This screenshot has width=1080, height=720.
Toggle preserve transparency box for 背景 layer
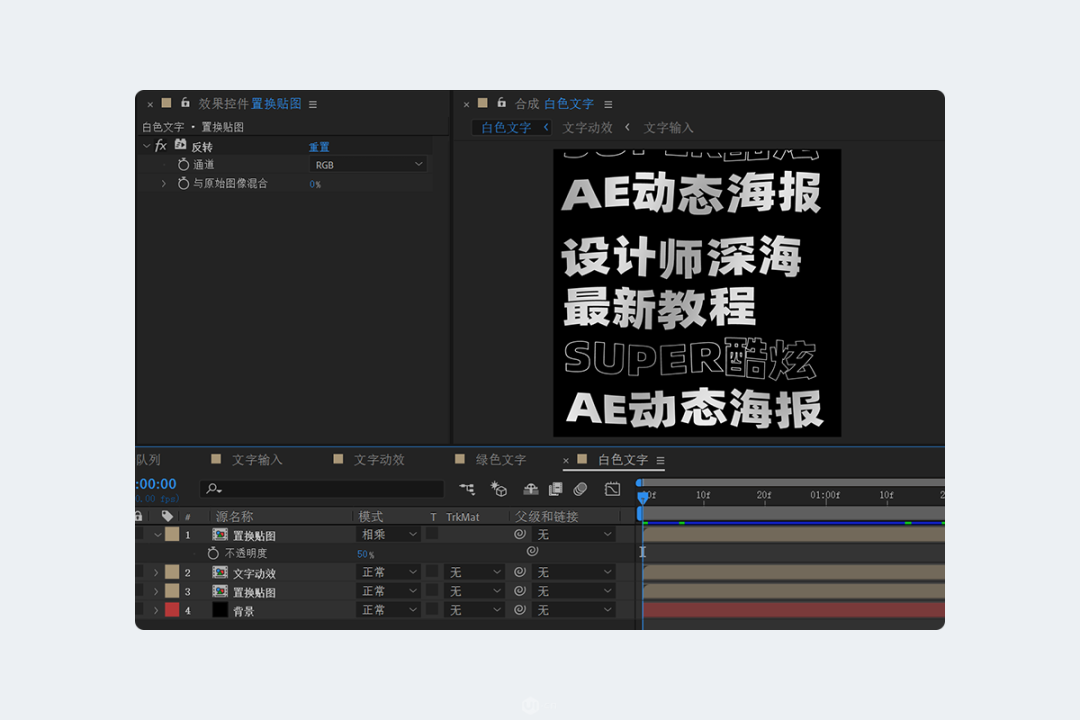[x=432, y=609]
